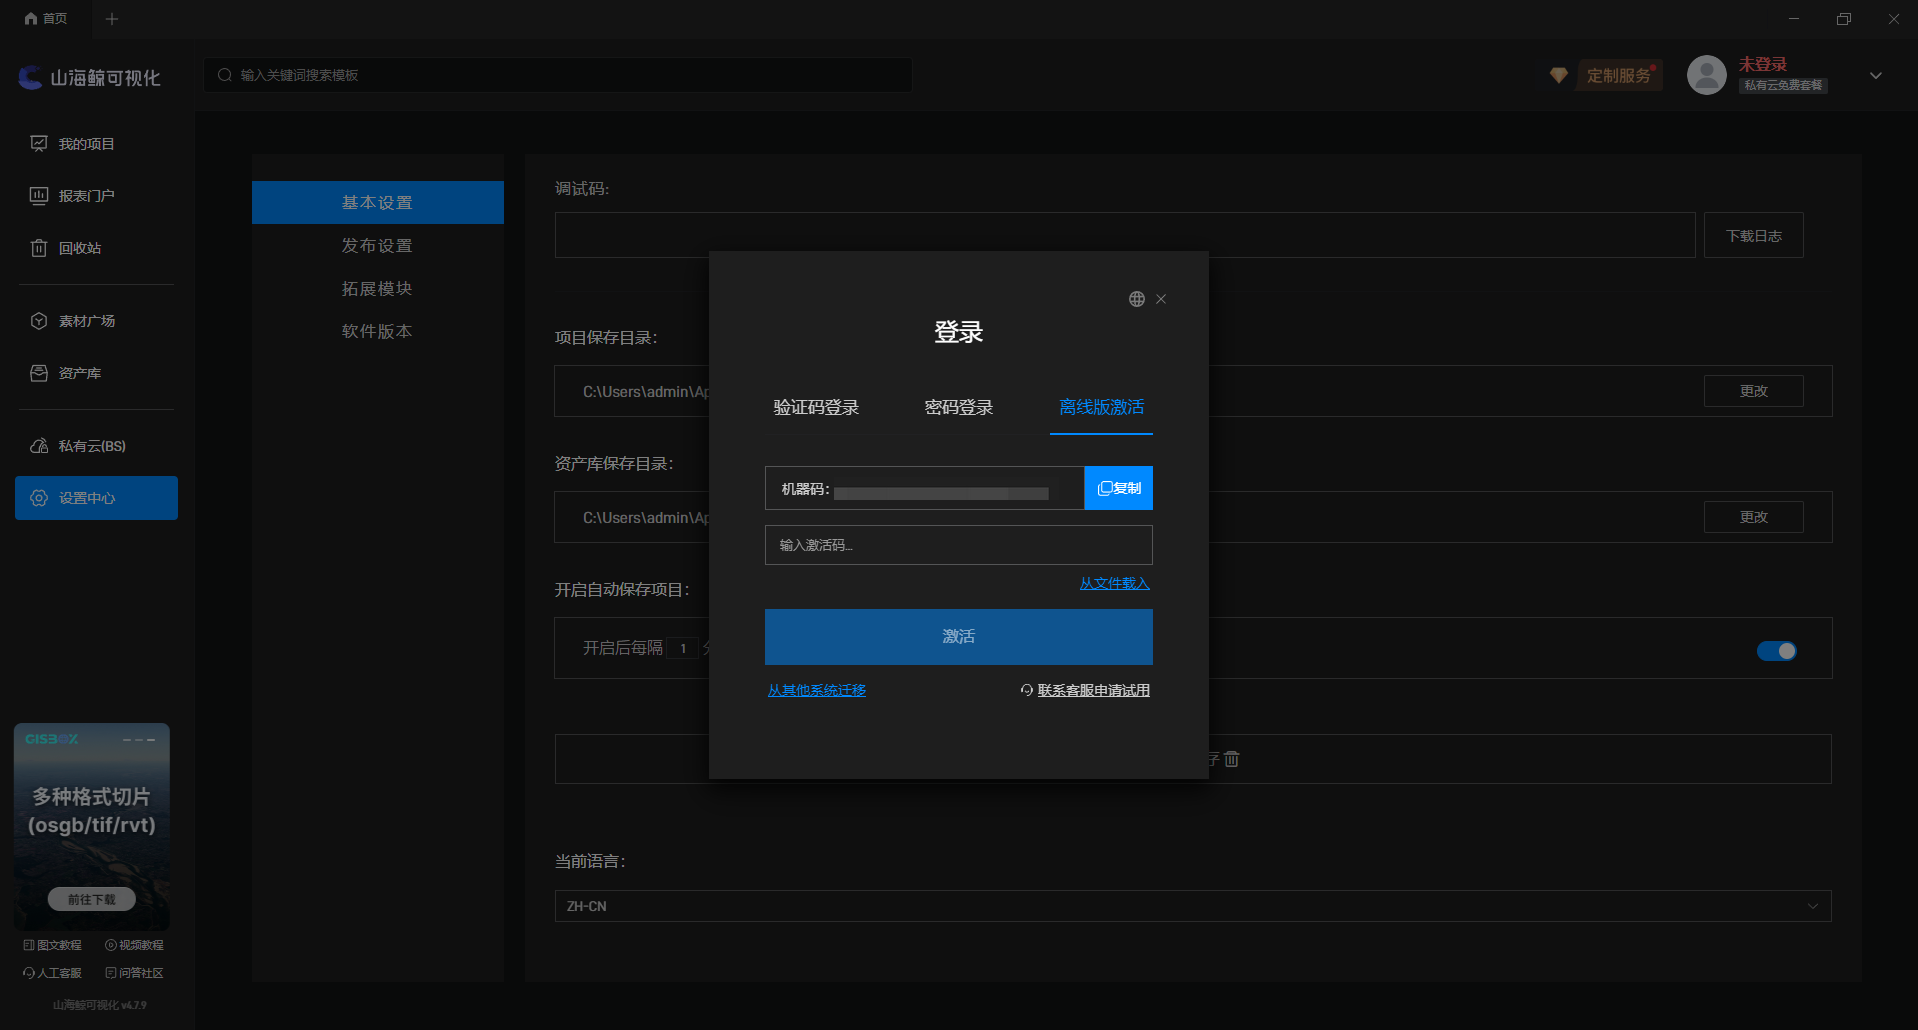Viewport: 1918px width, 1030px height.
Task: Click the 输入激活码 input field
Action: coord(959,545)
